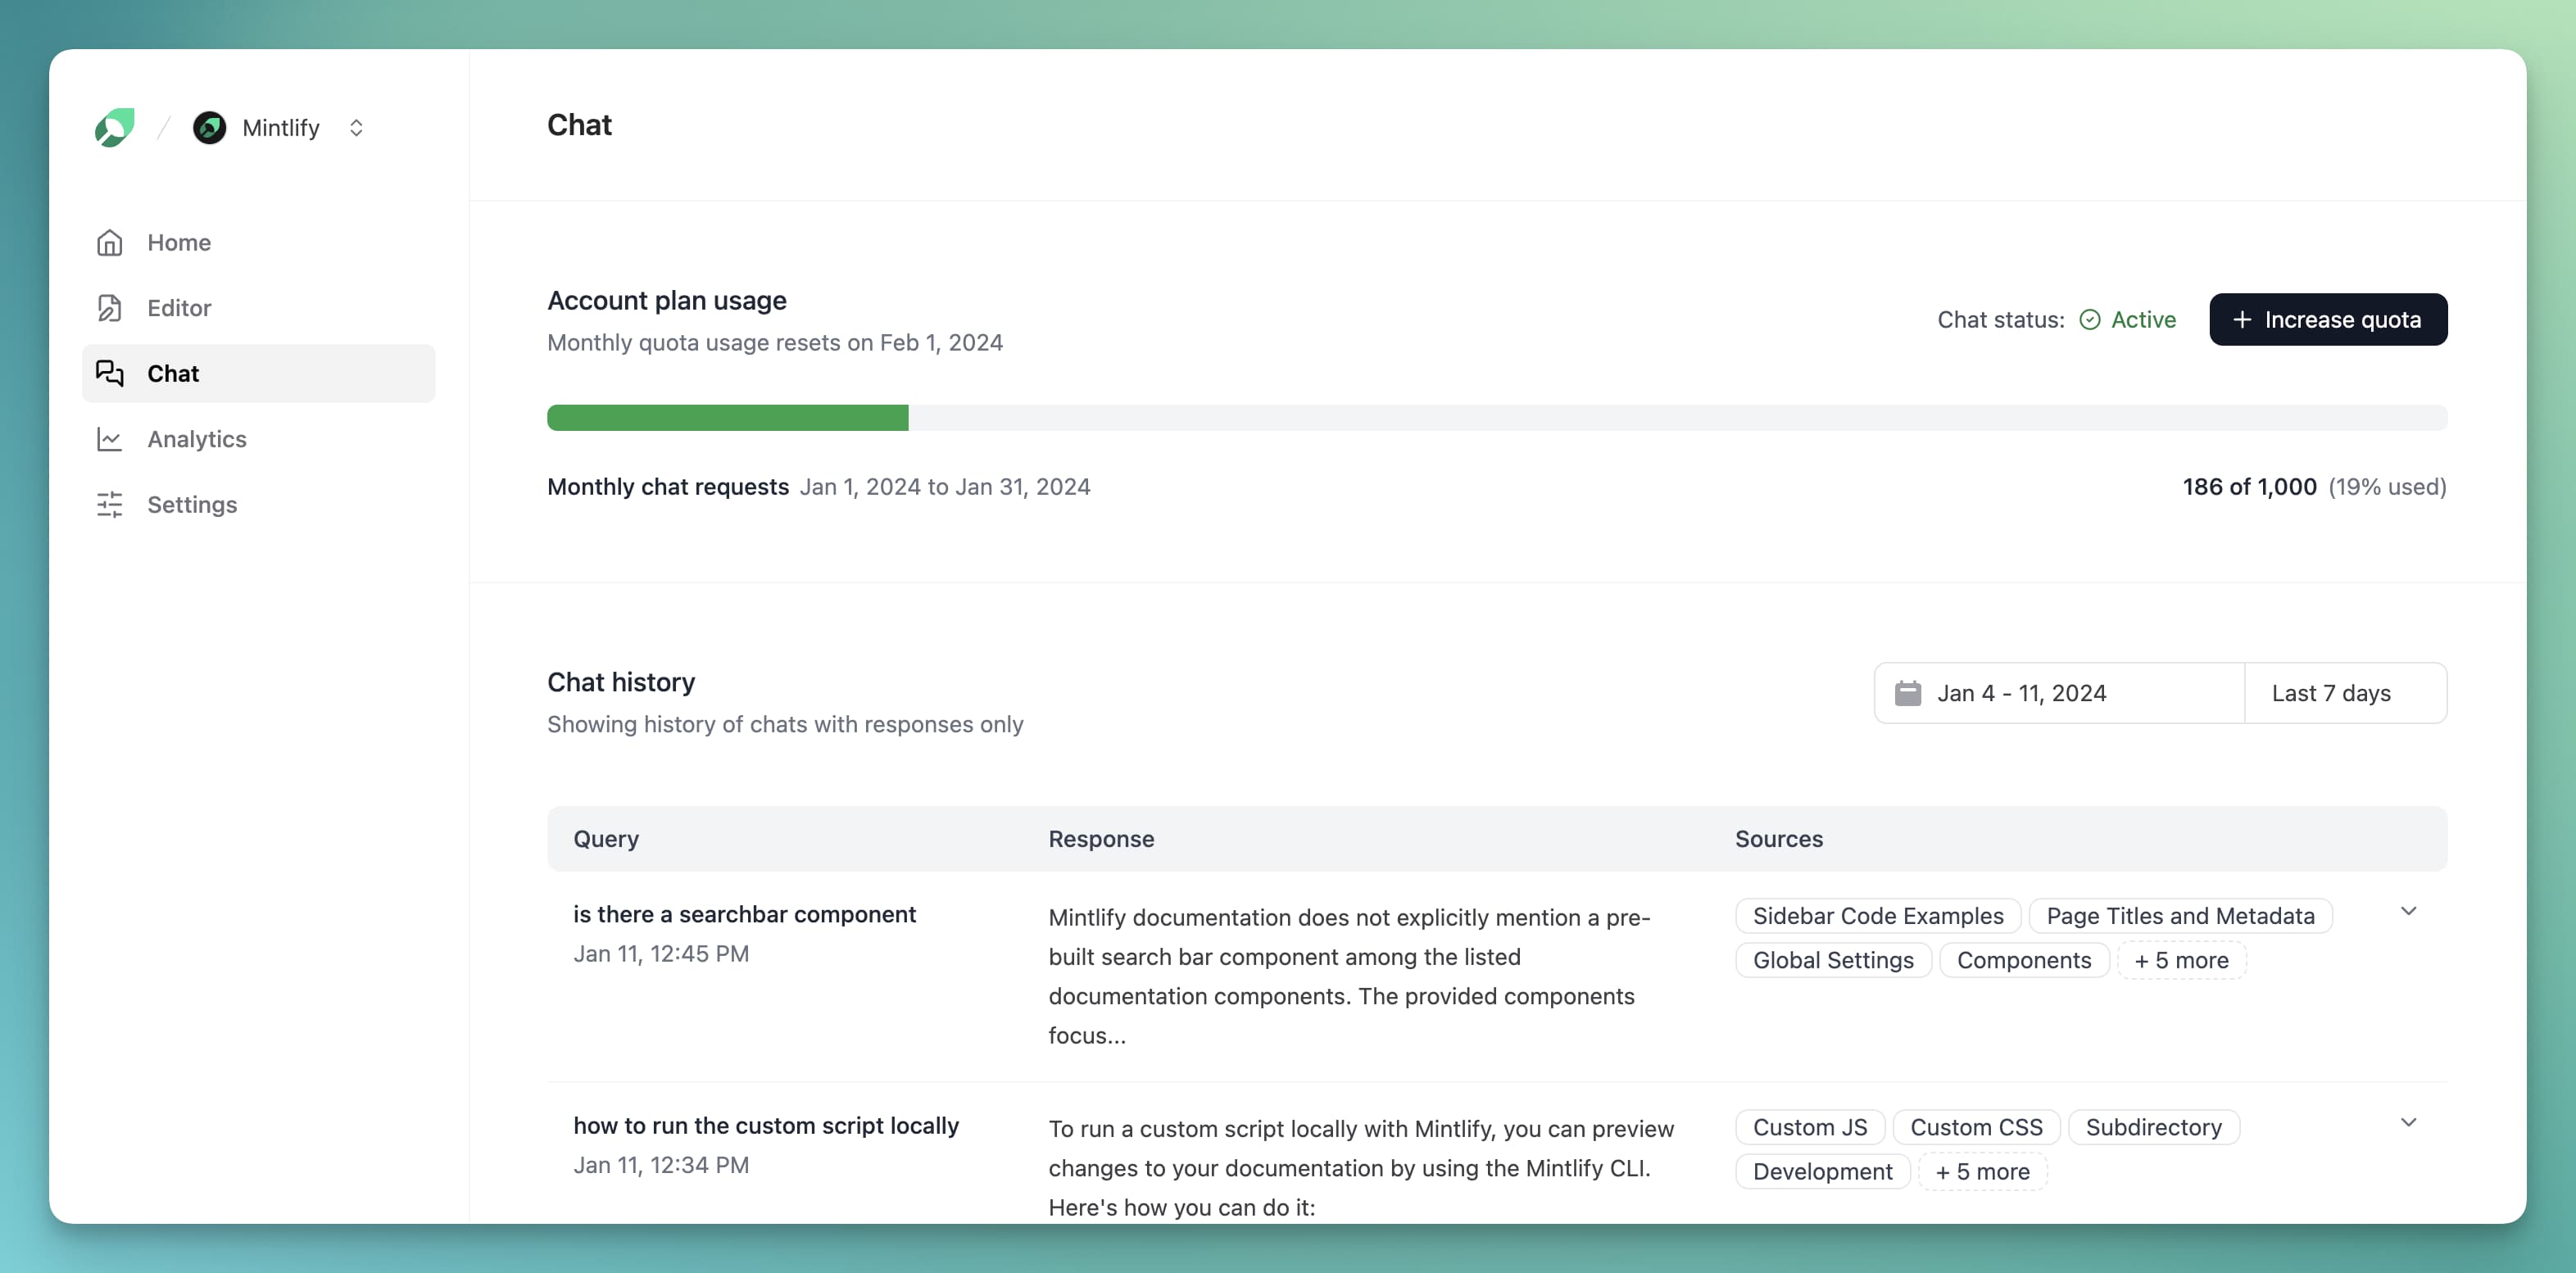Expand the custom script query row
Screen dimensions: 2576x1273
tap(2408, 1122)
